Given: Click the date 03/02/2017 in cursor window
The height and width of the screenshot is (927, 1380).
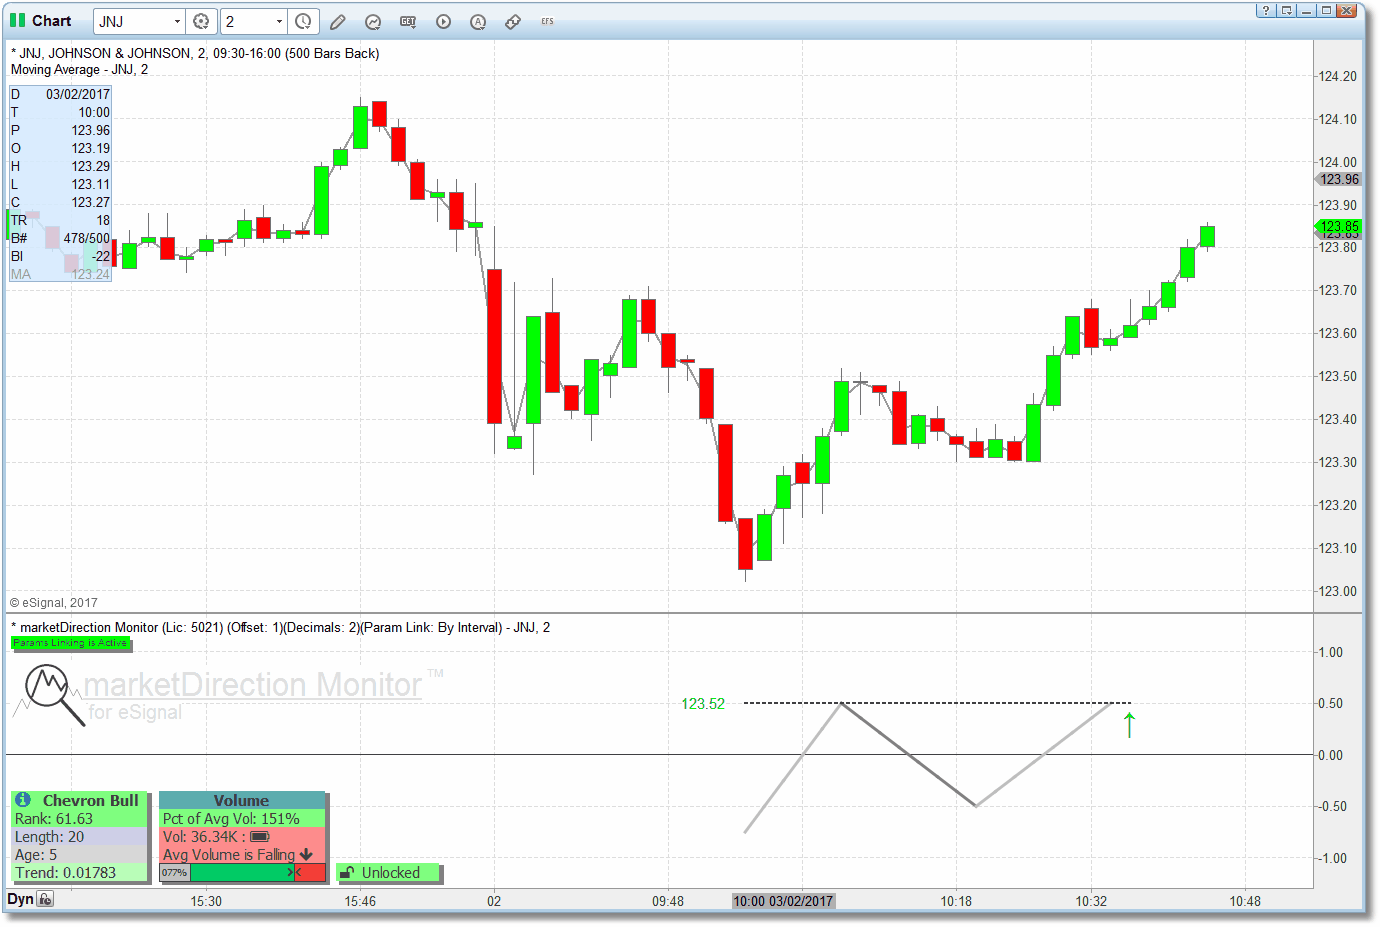Looking at the screenshot, I should (x=78, y=94).
